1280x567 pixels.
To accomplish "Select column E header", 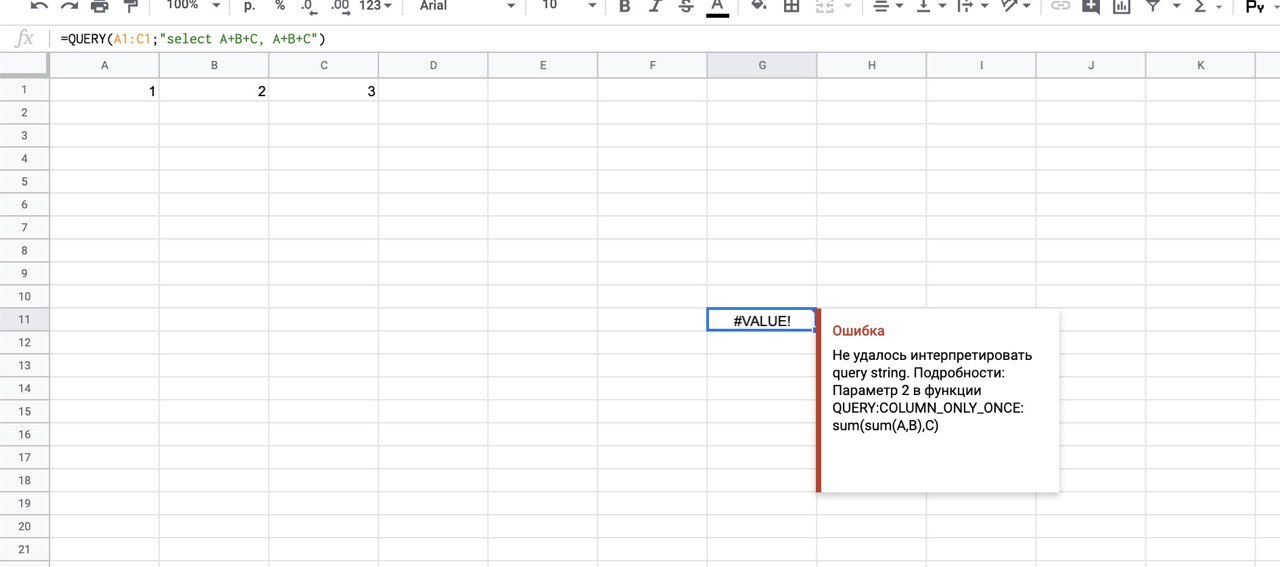I will (543, 65).
